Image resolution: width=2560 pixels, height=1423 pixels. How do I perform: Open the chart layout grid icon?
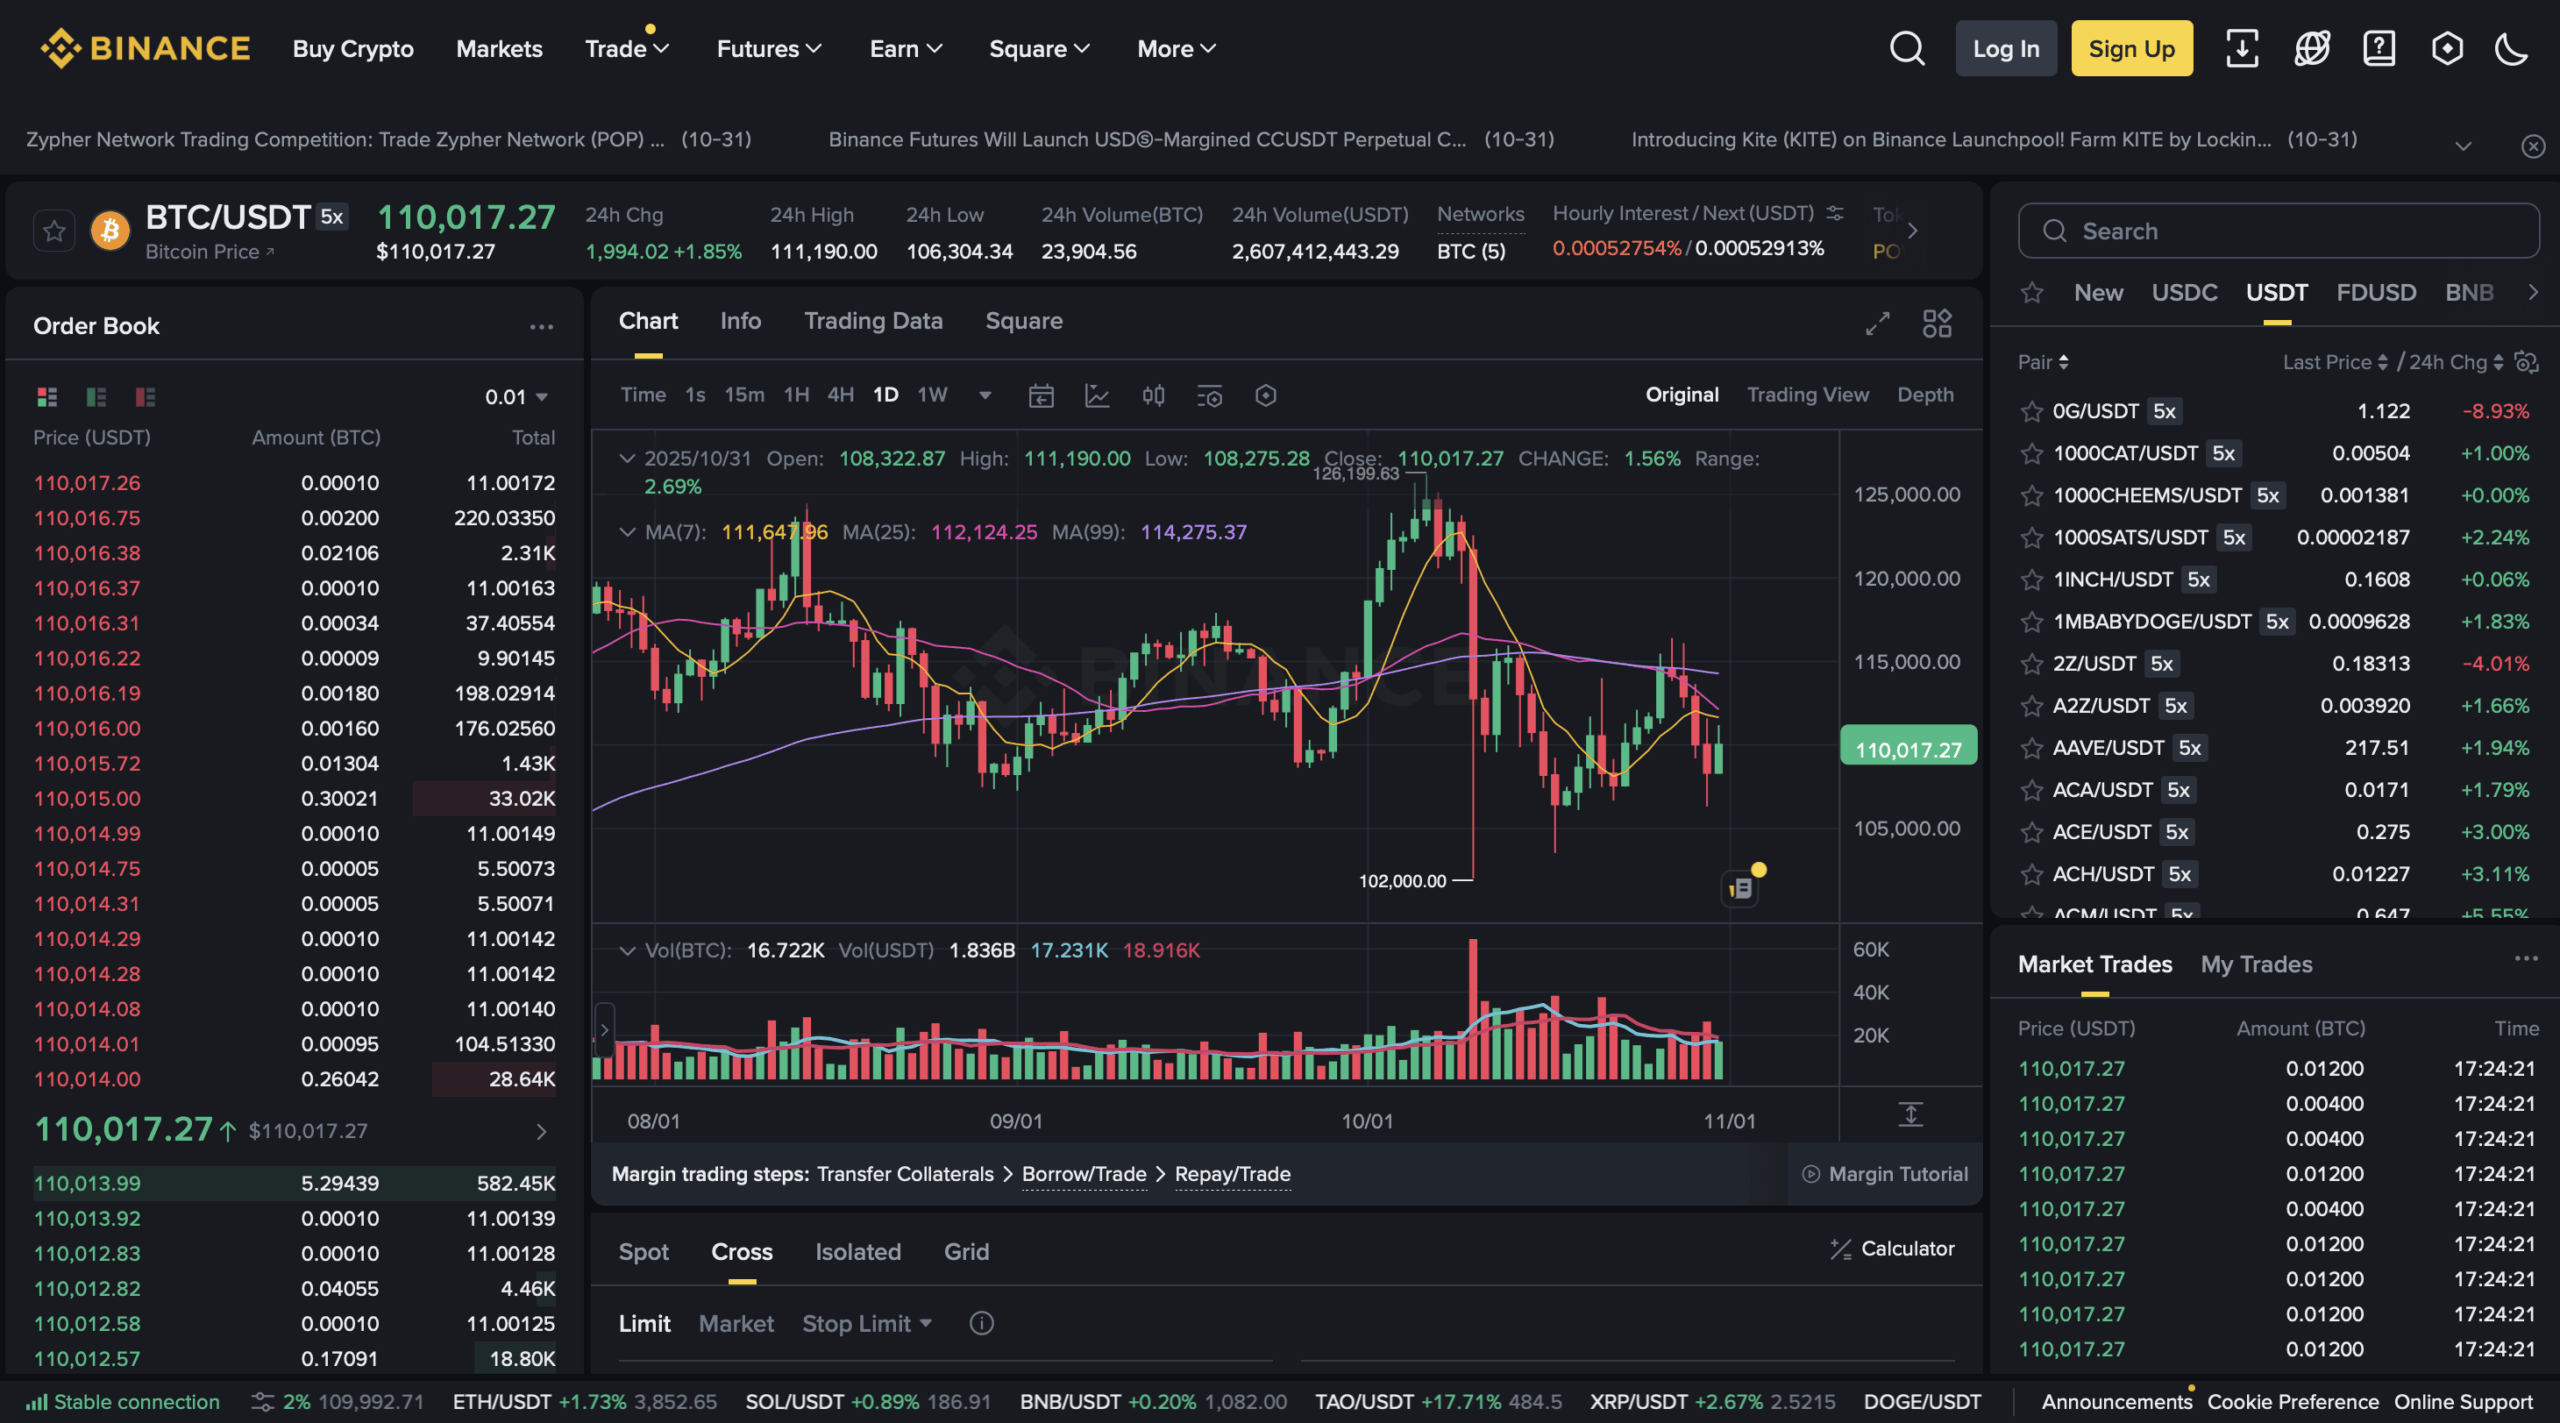[x=1937, y=323]
